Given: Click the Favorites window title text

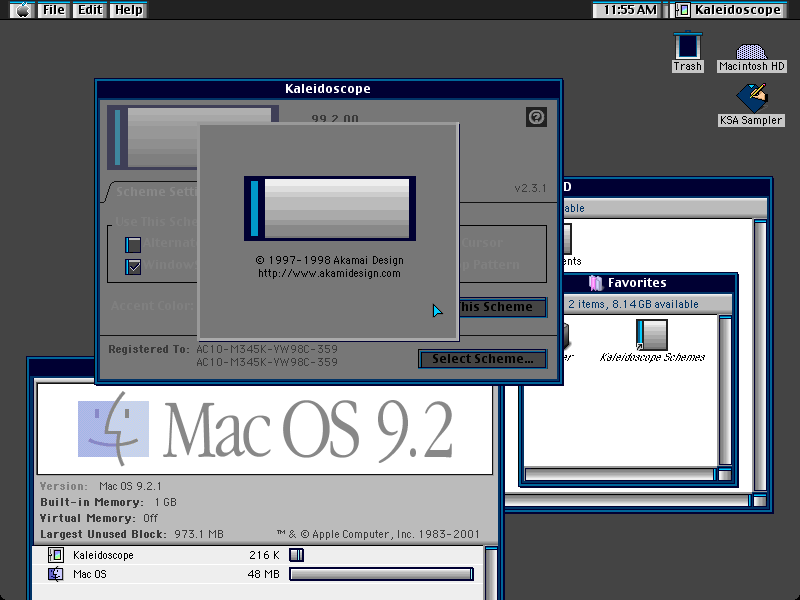Looking at the screenshot, I should coord(637,283).
